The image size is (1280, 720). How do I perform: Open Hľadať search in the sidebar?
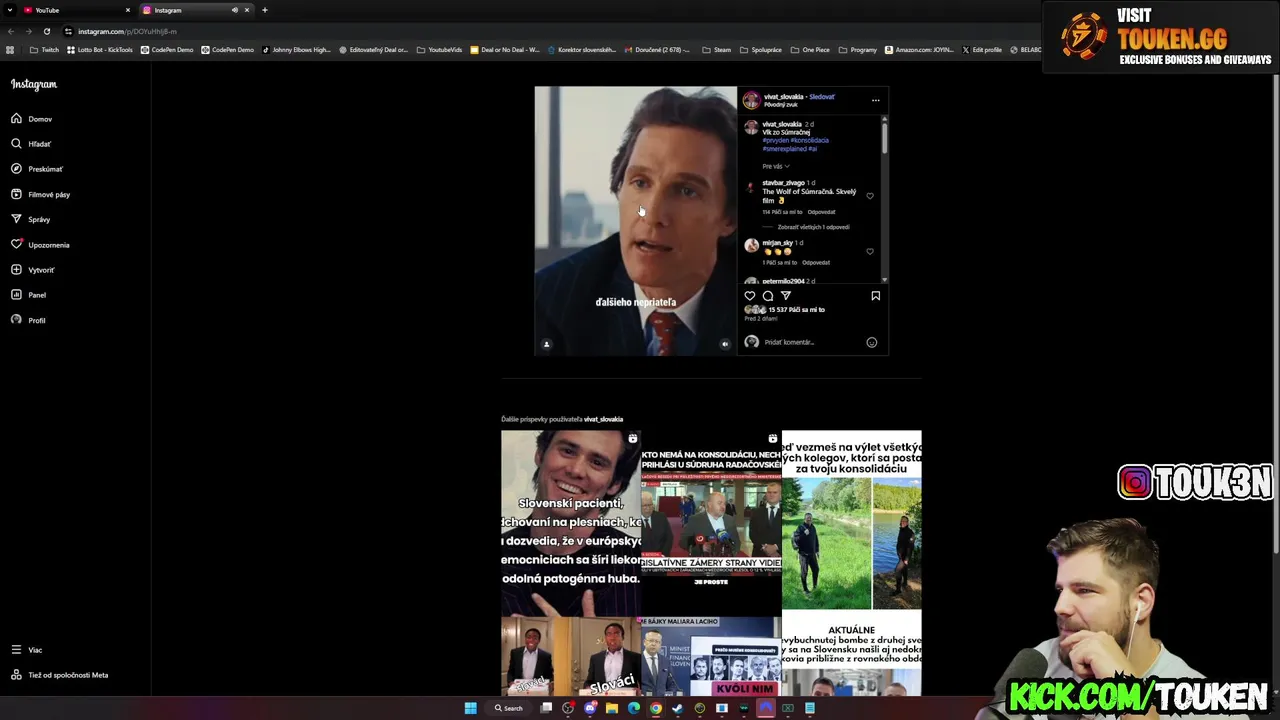(x=31, y=144)
